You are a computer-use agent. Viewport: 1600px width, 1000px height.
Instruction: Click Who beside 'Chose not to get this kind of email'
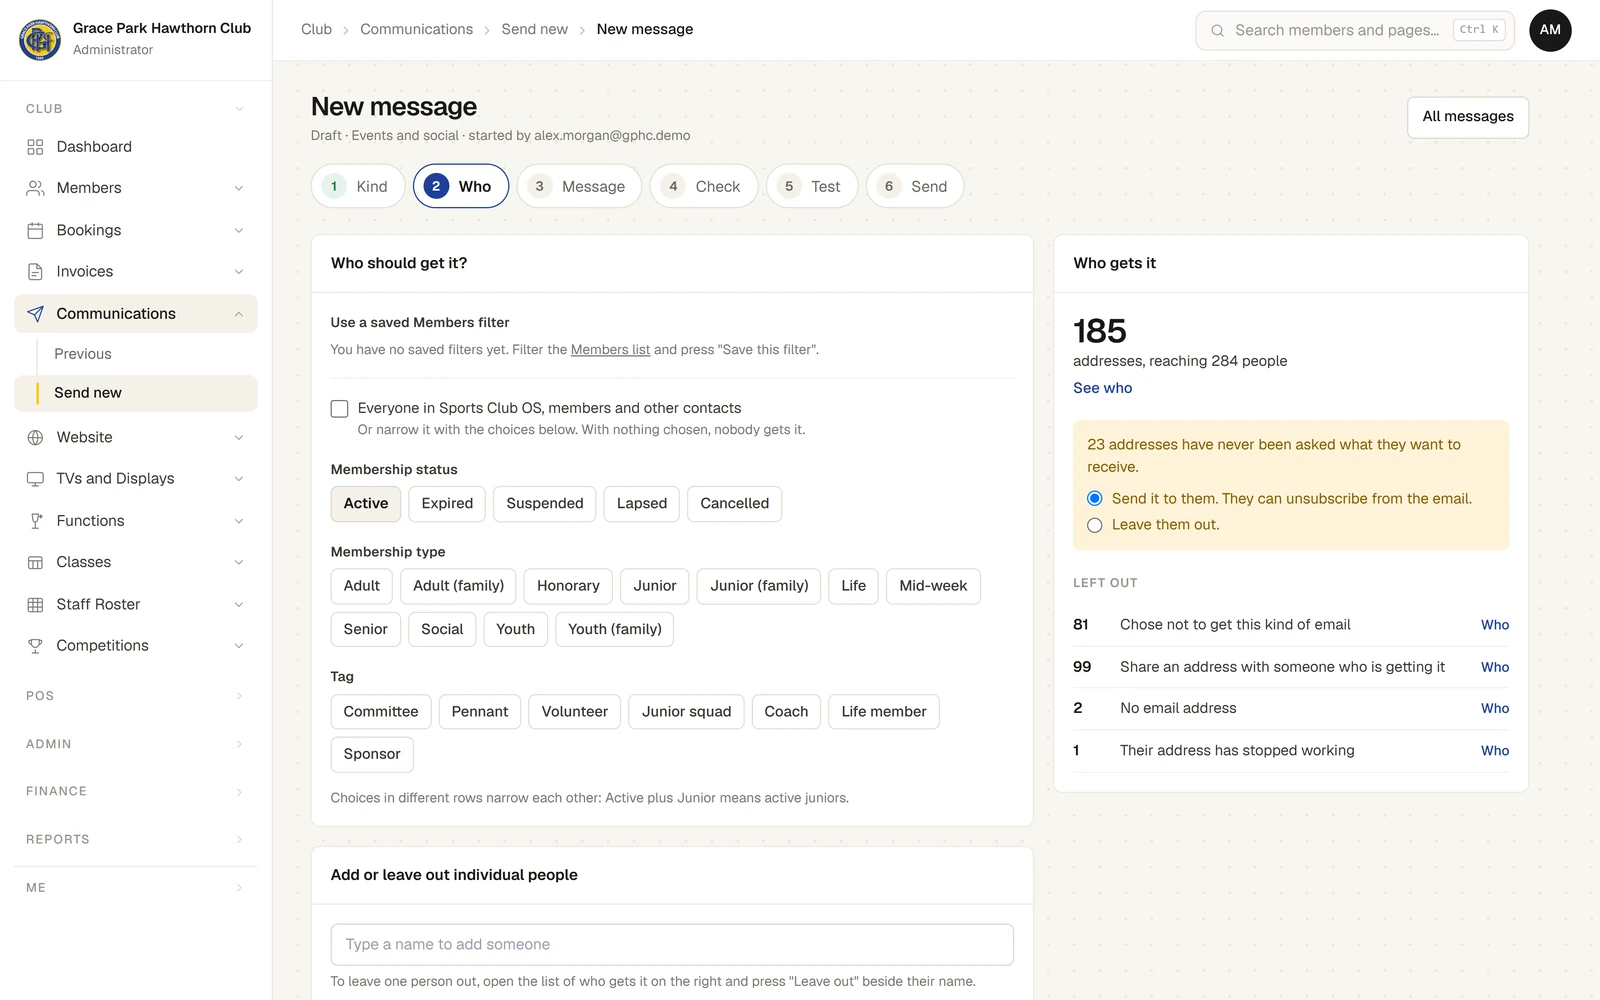[1495, 625]
